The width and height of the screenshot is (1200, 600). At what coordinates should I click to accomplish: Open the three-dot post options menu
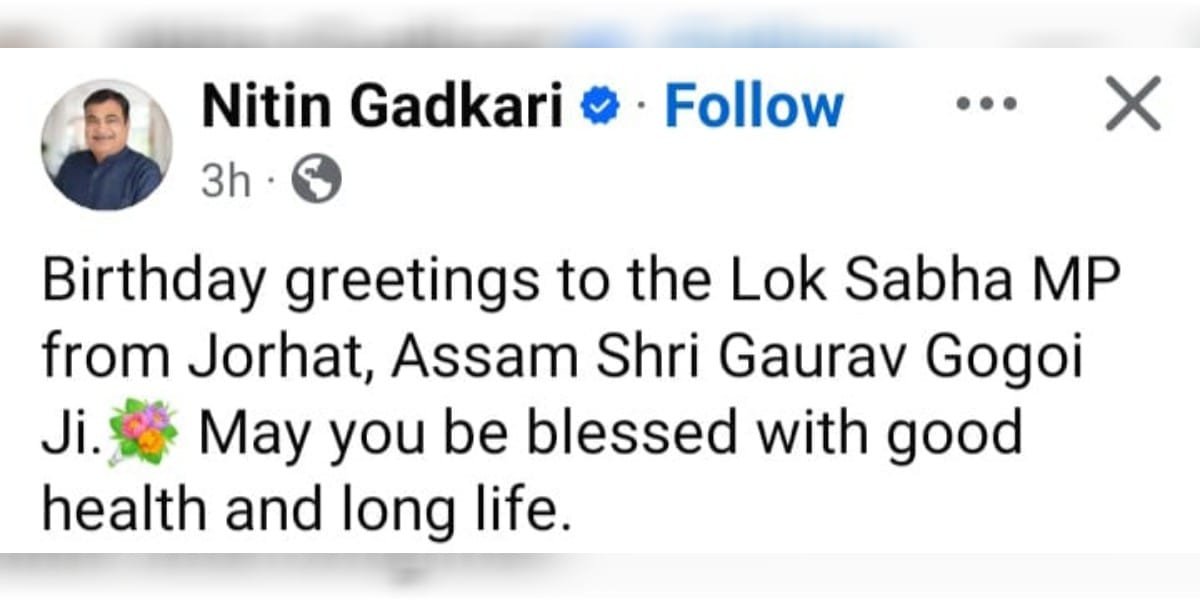(987, 103)
